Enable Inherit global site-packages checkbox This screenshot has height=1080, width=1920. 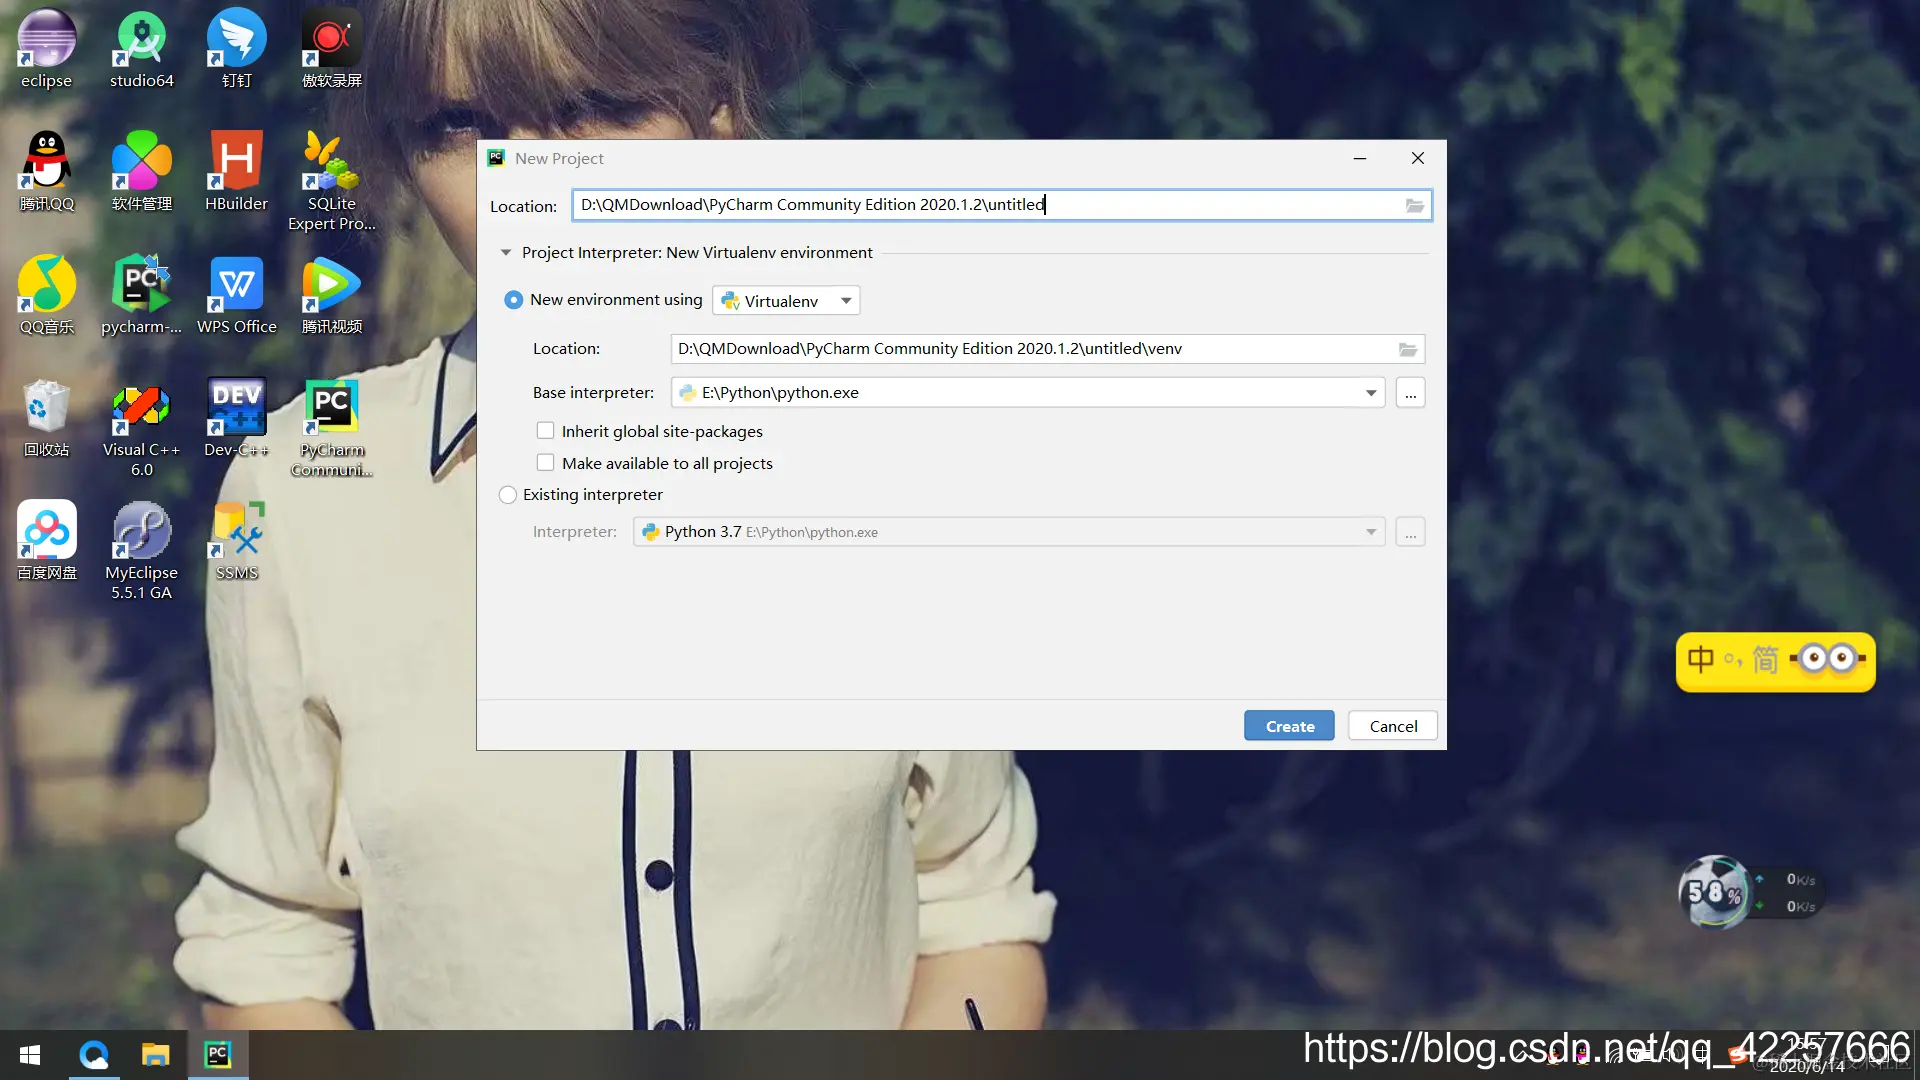coord(545,431)
